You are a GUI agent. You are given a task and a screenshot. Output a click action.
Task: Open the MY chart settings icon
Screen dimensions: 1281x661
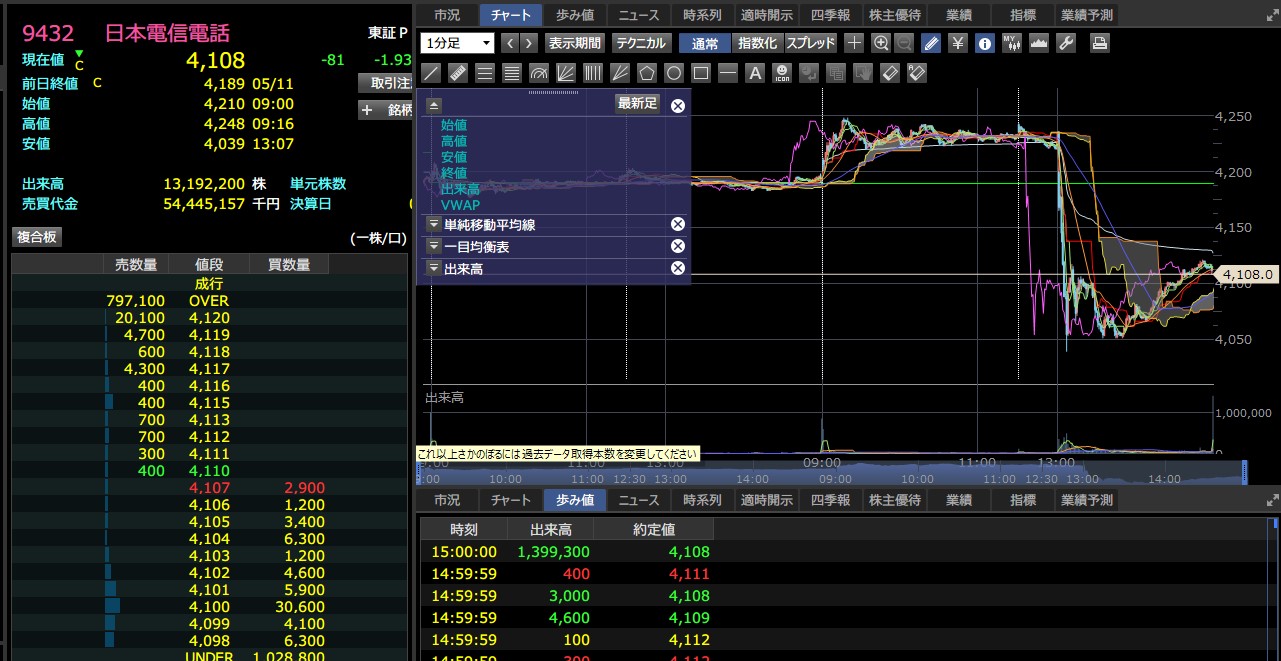pos(1012,43)
